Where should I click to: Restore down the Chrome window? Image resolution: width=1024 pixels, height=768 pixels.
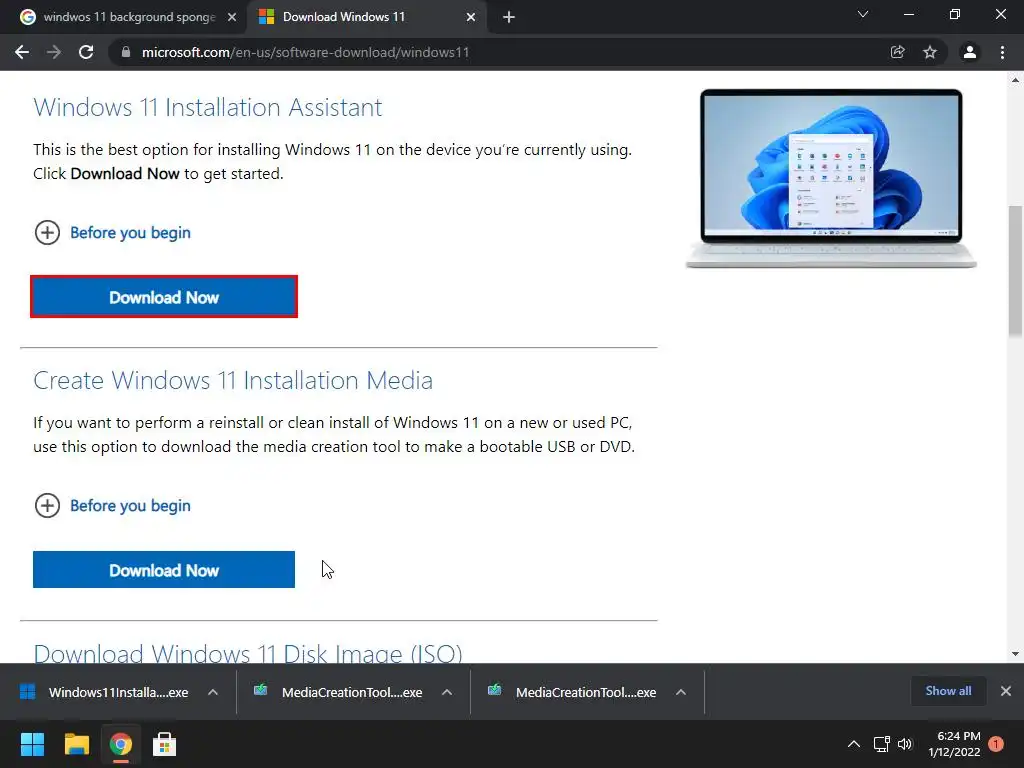click(x=955, y=14)
